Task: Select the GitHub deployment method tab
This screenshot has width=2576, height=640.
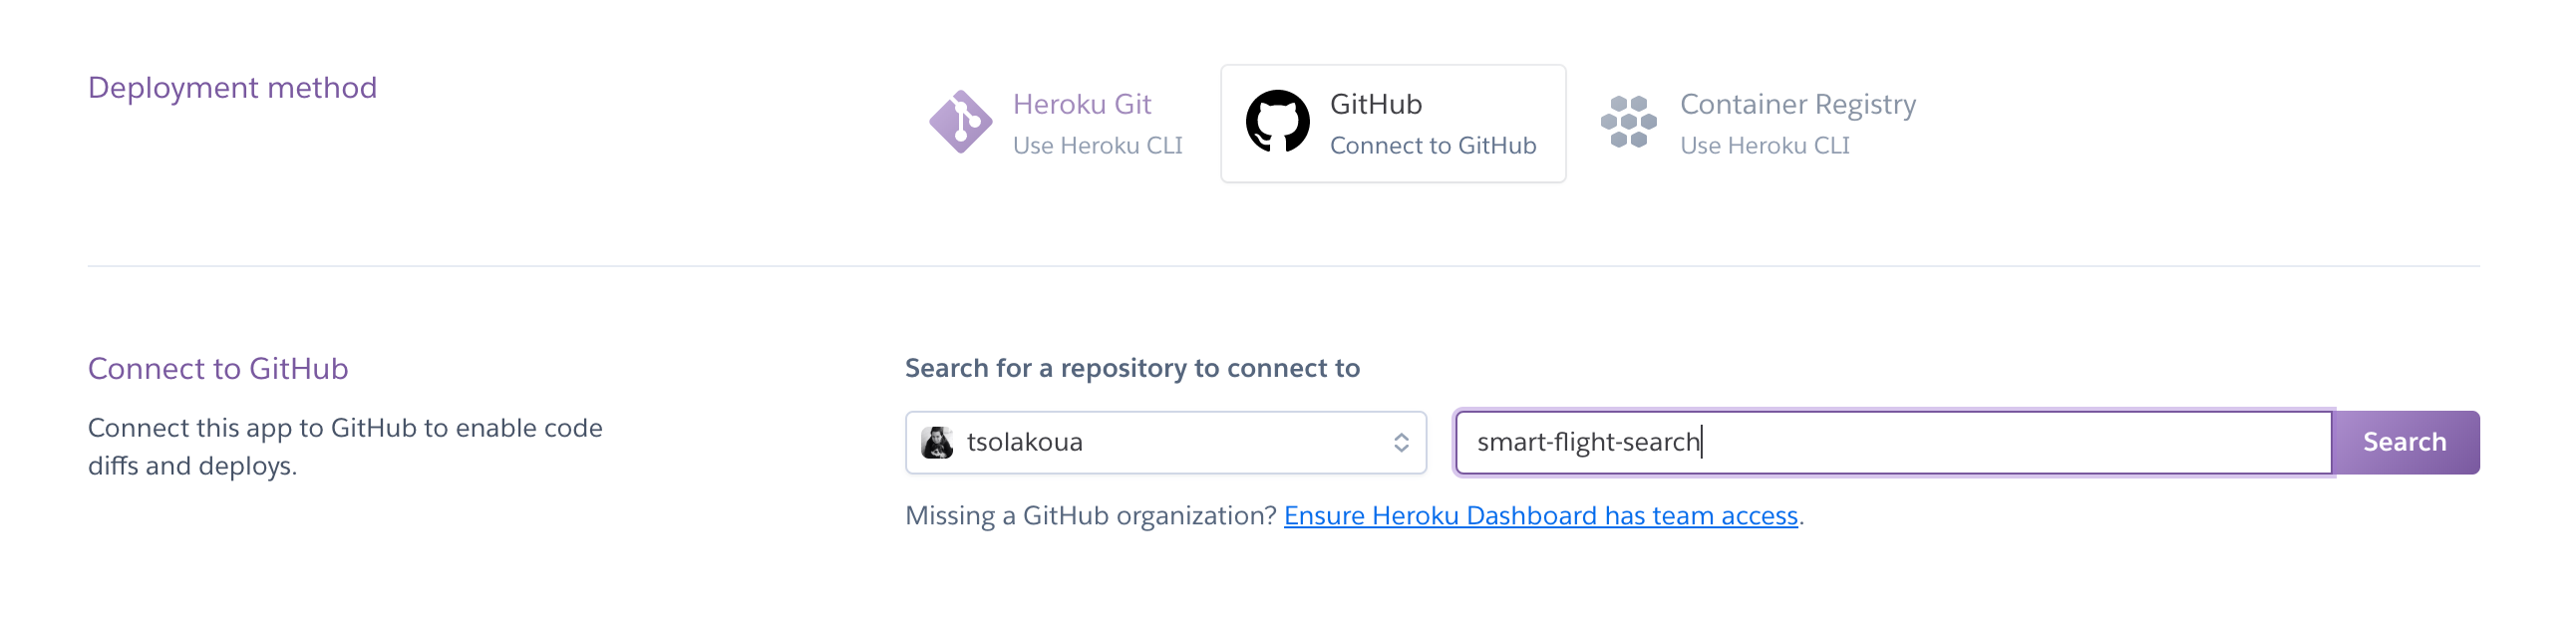Action: click(1393, 123)
